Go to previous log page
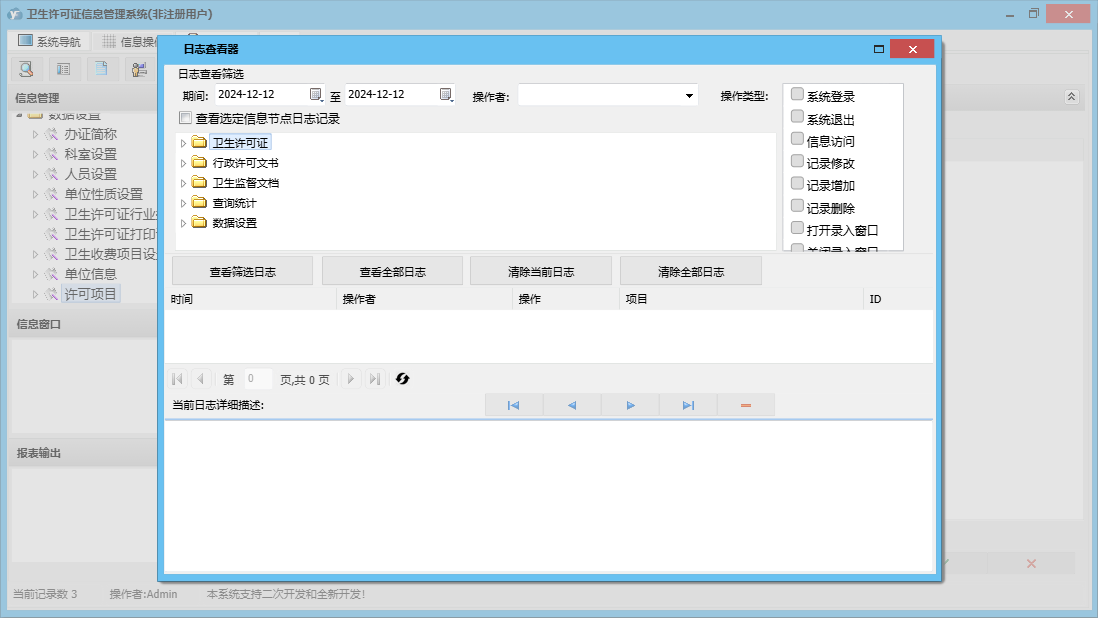The width and height of the screenshot is (1098, 618). pos(200,379)
